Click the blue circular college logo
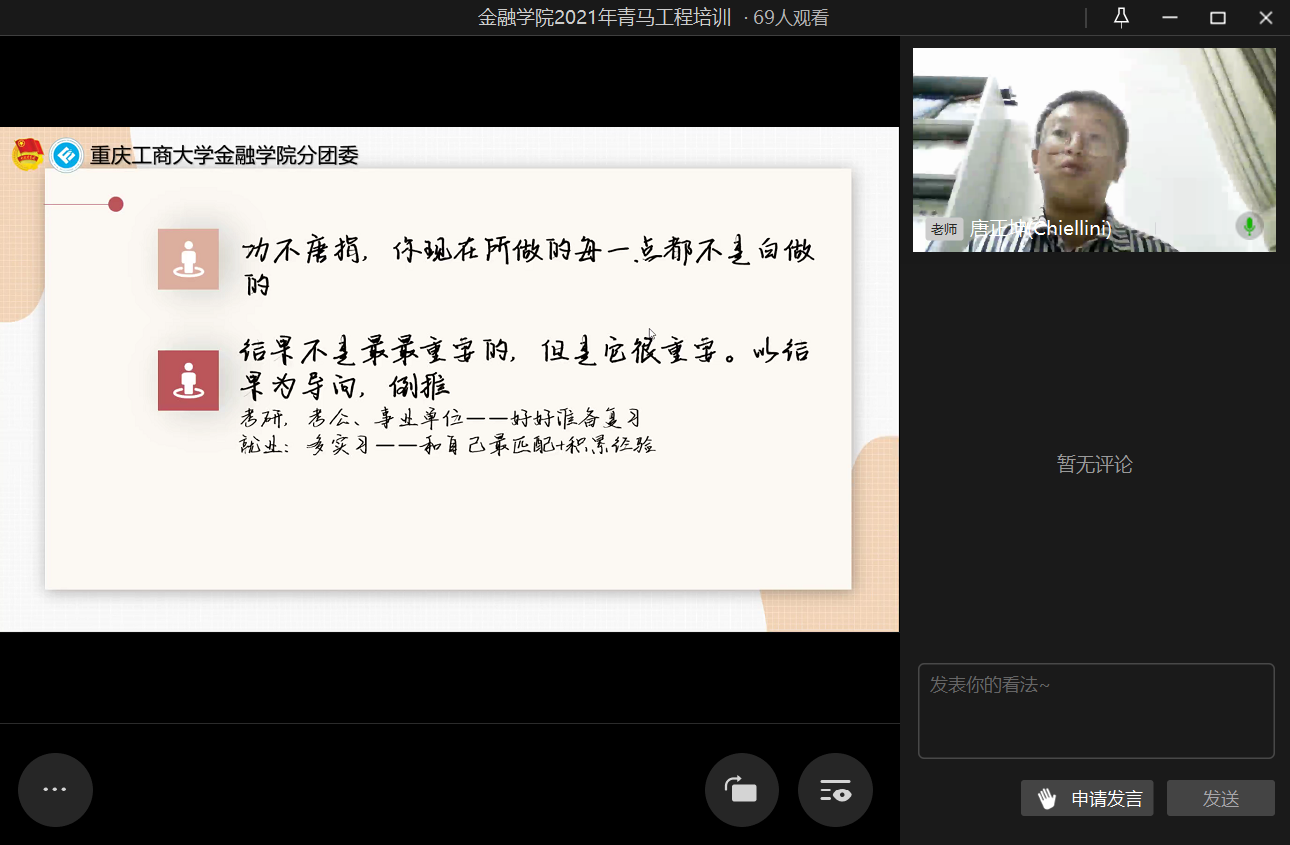 point(67,155)
